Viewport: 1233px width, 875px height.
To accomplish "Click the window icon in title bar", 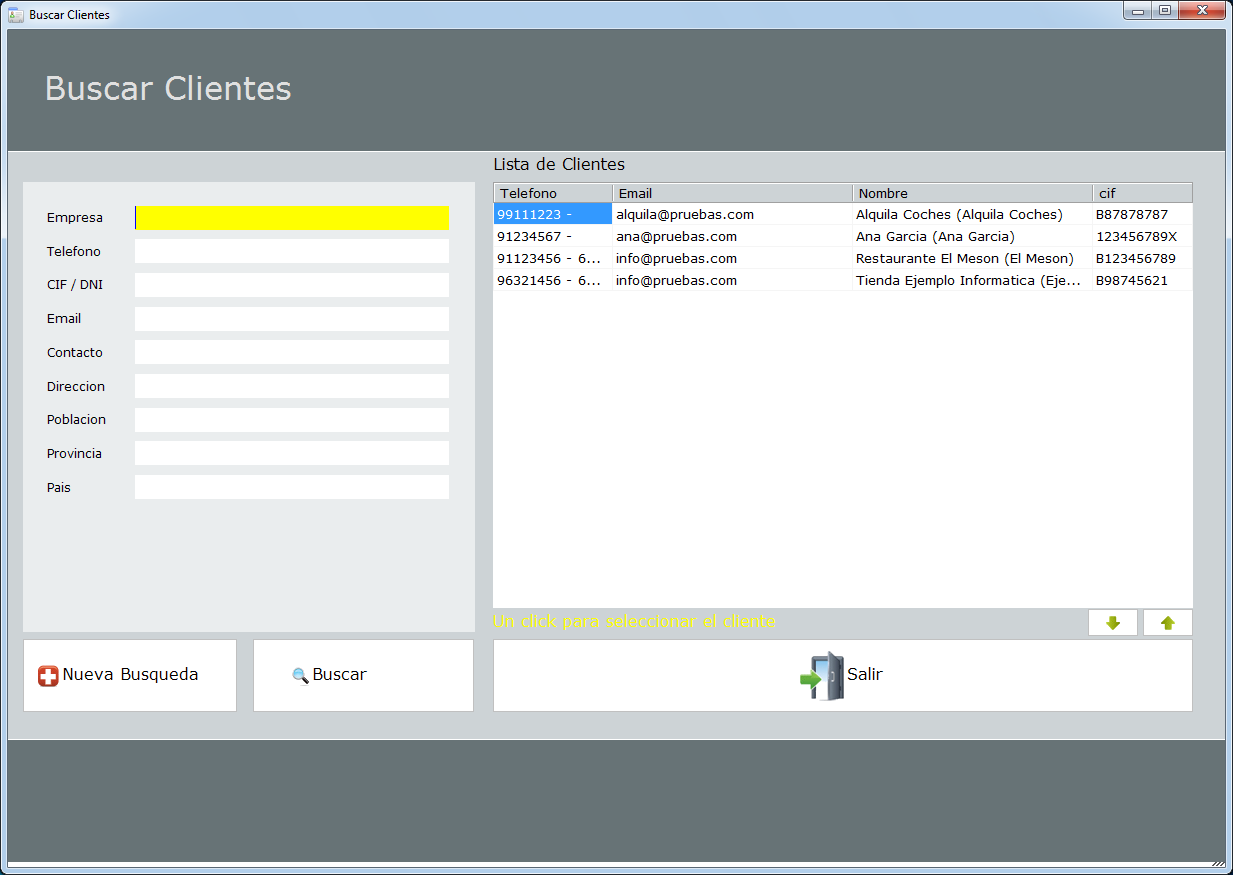I will pos(15,15).
